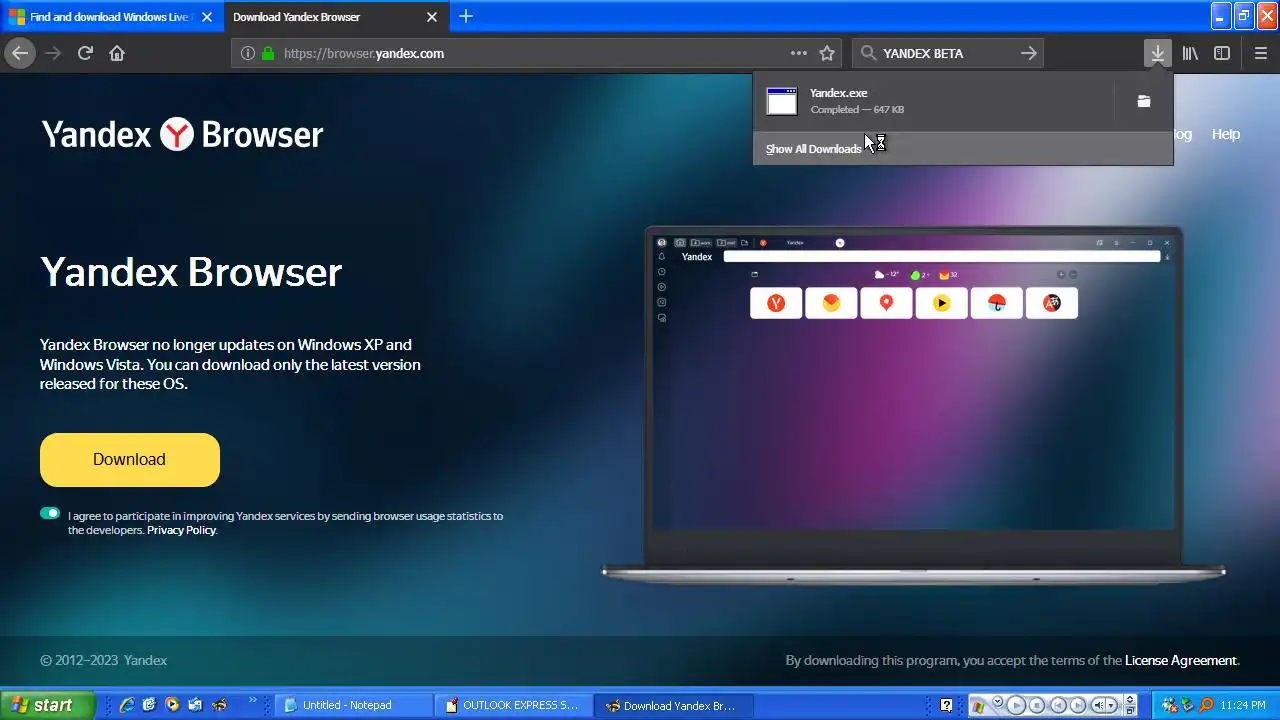Open the media player quick access dropdown

[x=997, y=701]
